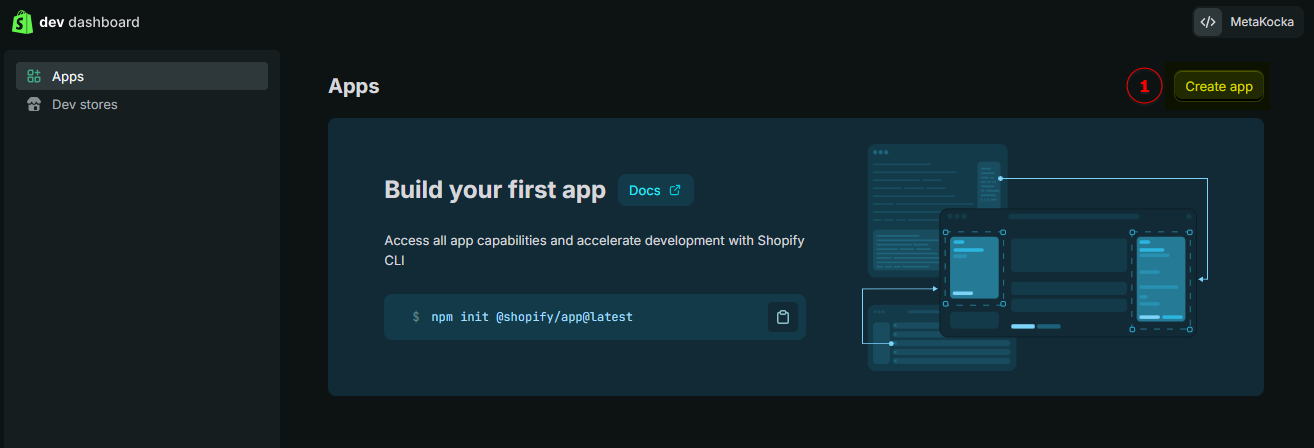Click the Apps page heading
The image size is (1314, 448).
pyautogui.click(x=354, y=86)
